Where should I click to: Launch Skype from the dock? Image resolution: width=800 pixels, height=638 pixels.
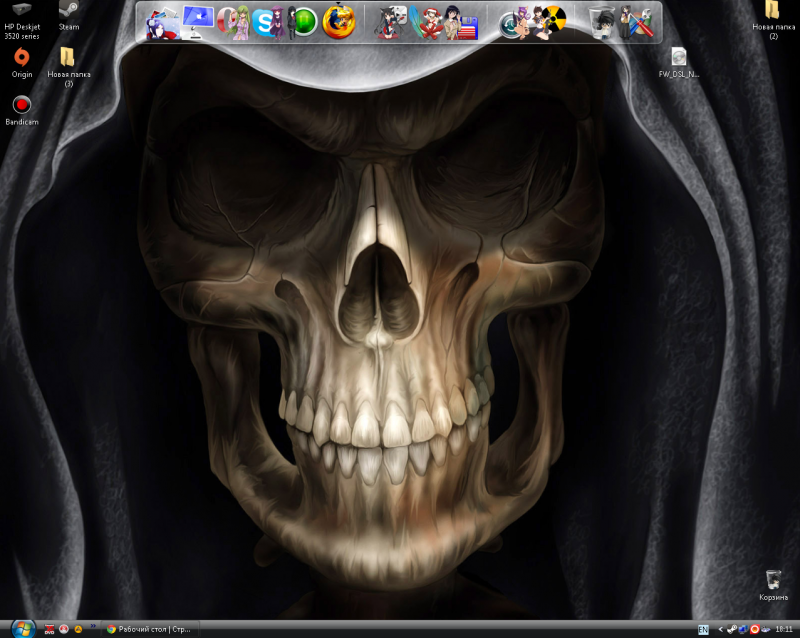[x=268, y=23]
